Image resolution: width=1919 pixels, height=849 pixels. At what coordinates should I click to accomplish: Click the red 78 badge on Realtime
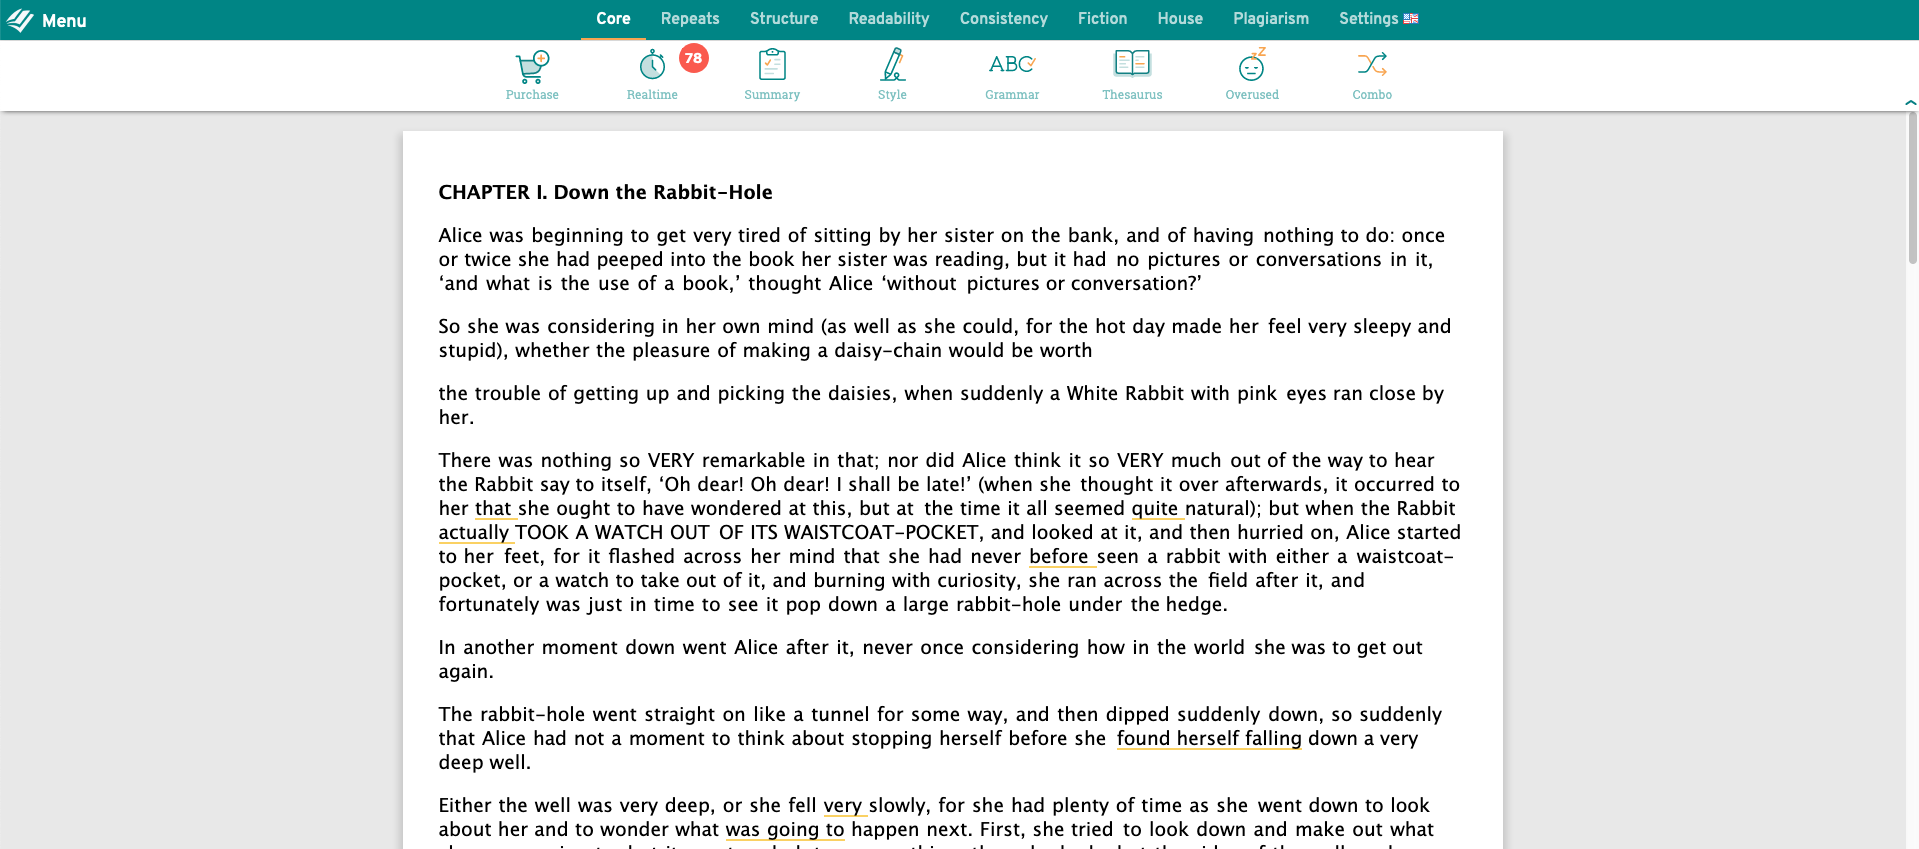pos(693,59)
